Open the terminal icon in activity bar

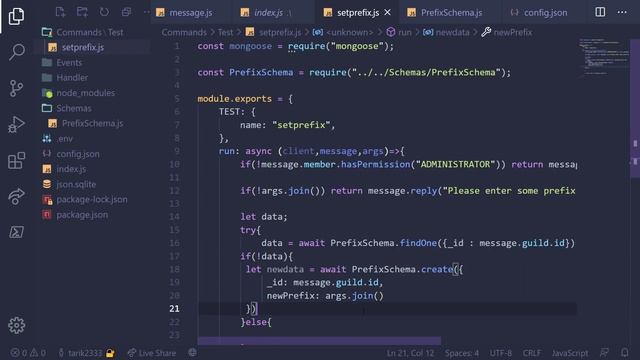pyautogui.click(x=16, y=232)
